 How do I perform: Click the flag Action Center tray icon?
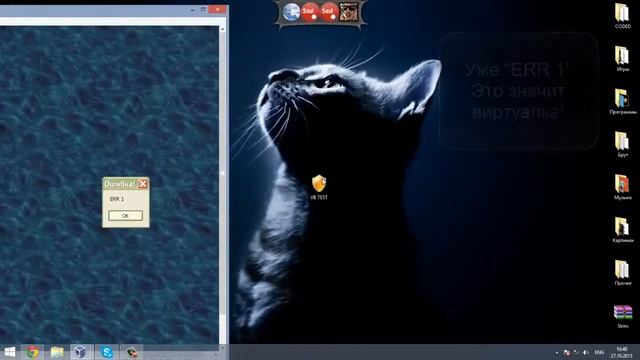pos(567,352)
